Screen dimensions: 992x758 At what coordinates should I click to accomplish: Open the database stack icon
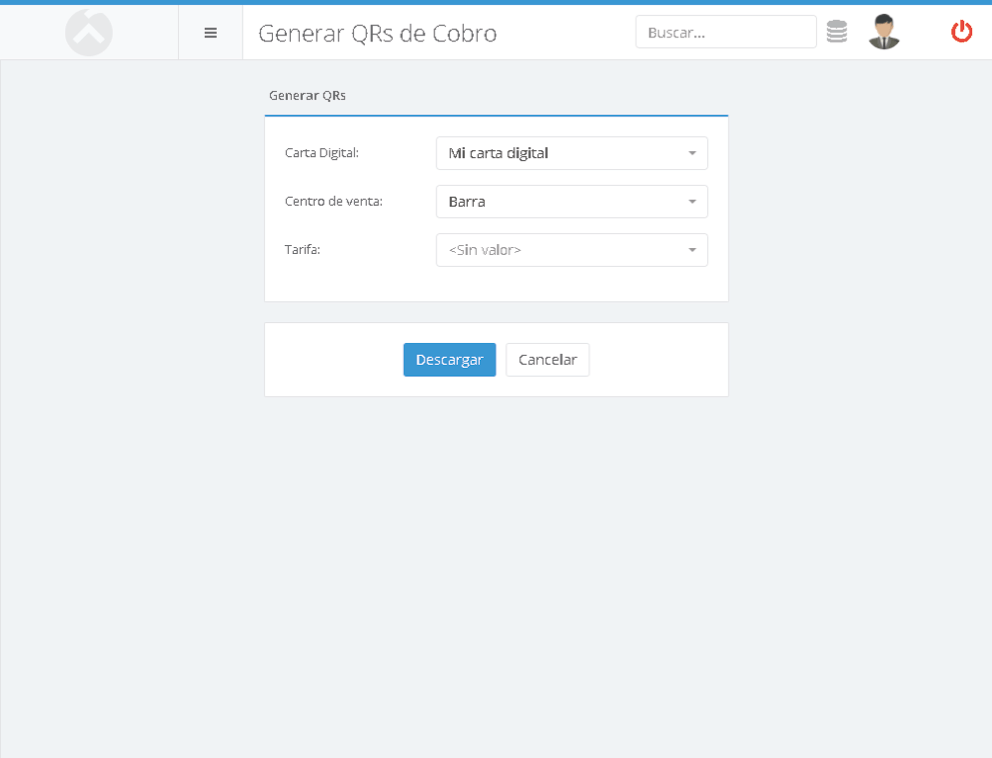pos(836,32)
